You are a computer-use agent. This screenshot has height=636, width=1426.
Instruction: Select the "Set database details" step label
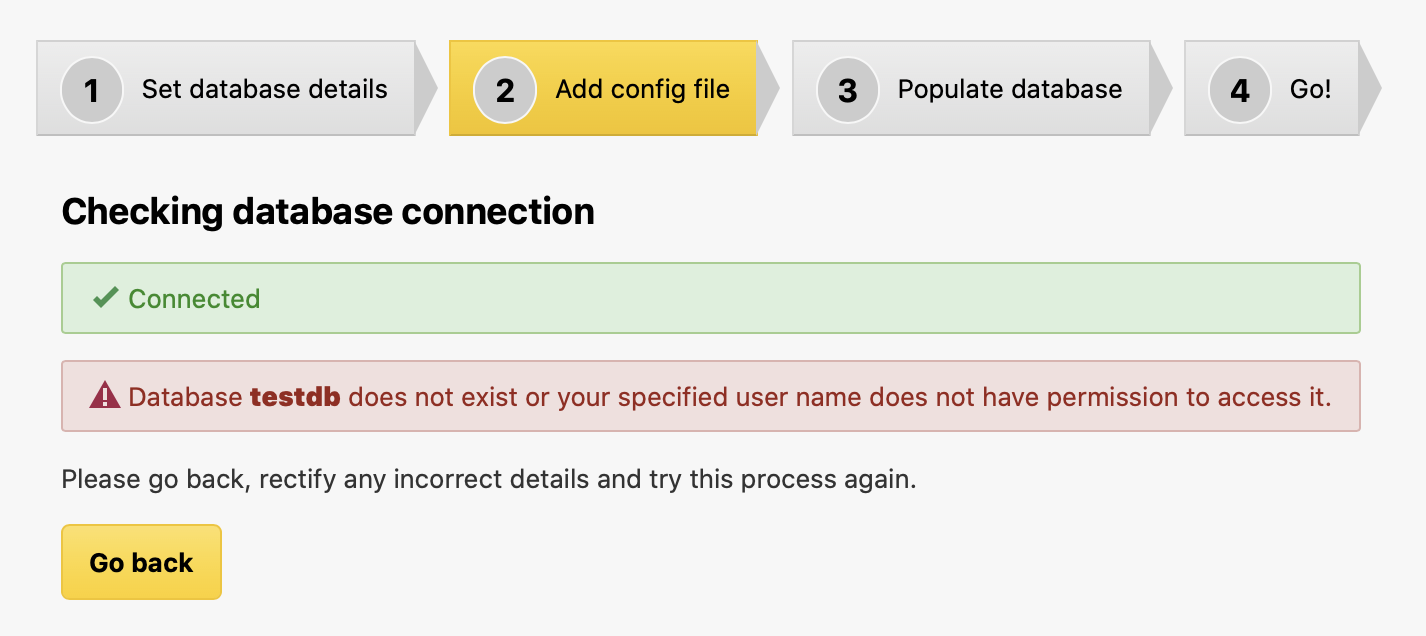pos(265,89)
